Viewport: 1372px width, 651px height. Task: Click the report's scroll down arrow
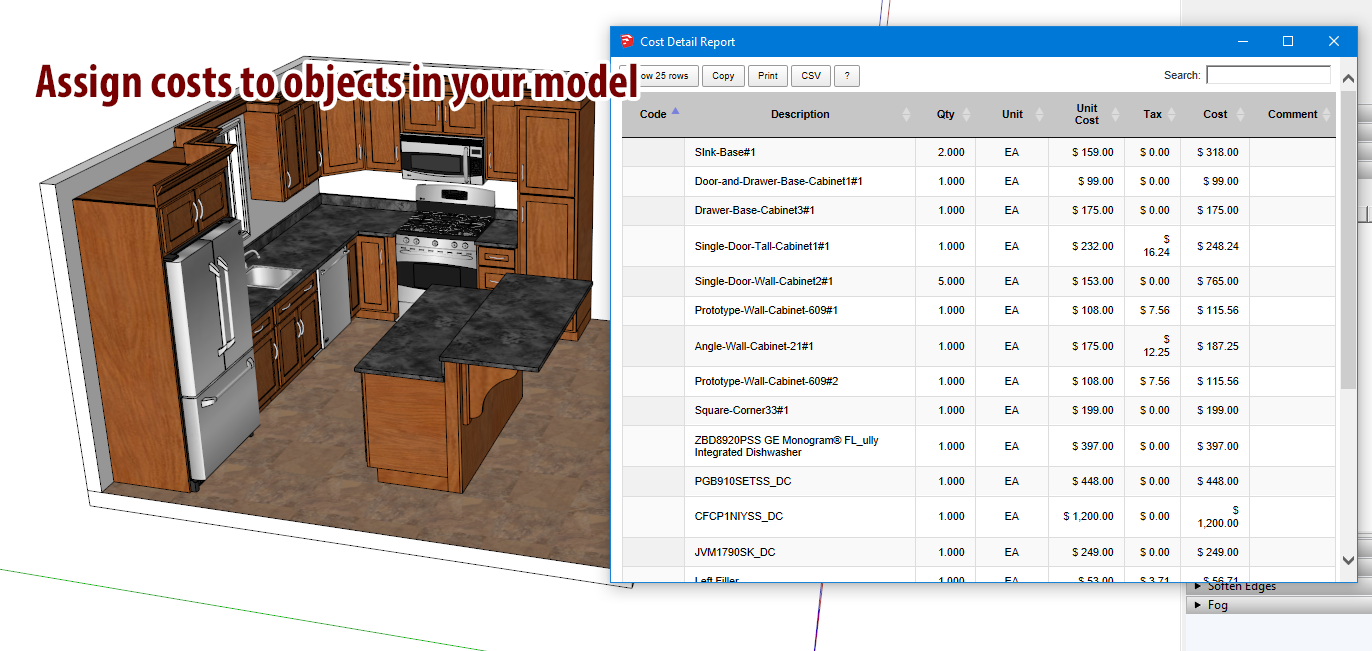point(1347,561)
